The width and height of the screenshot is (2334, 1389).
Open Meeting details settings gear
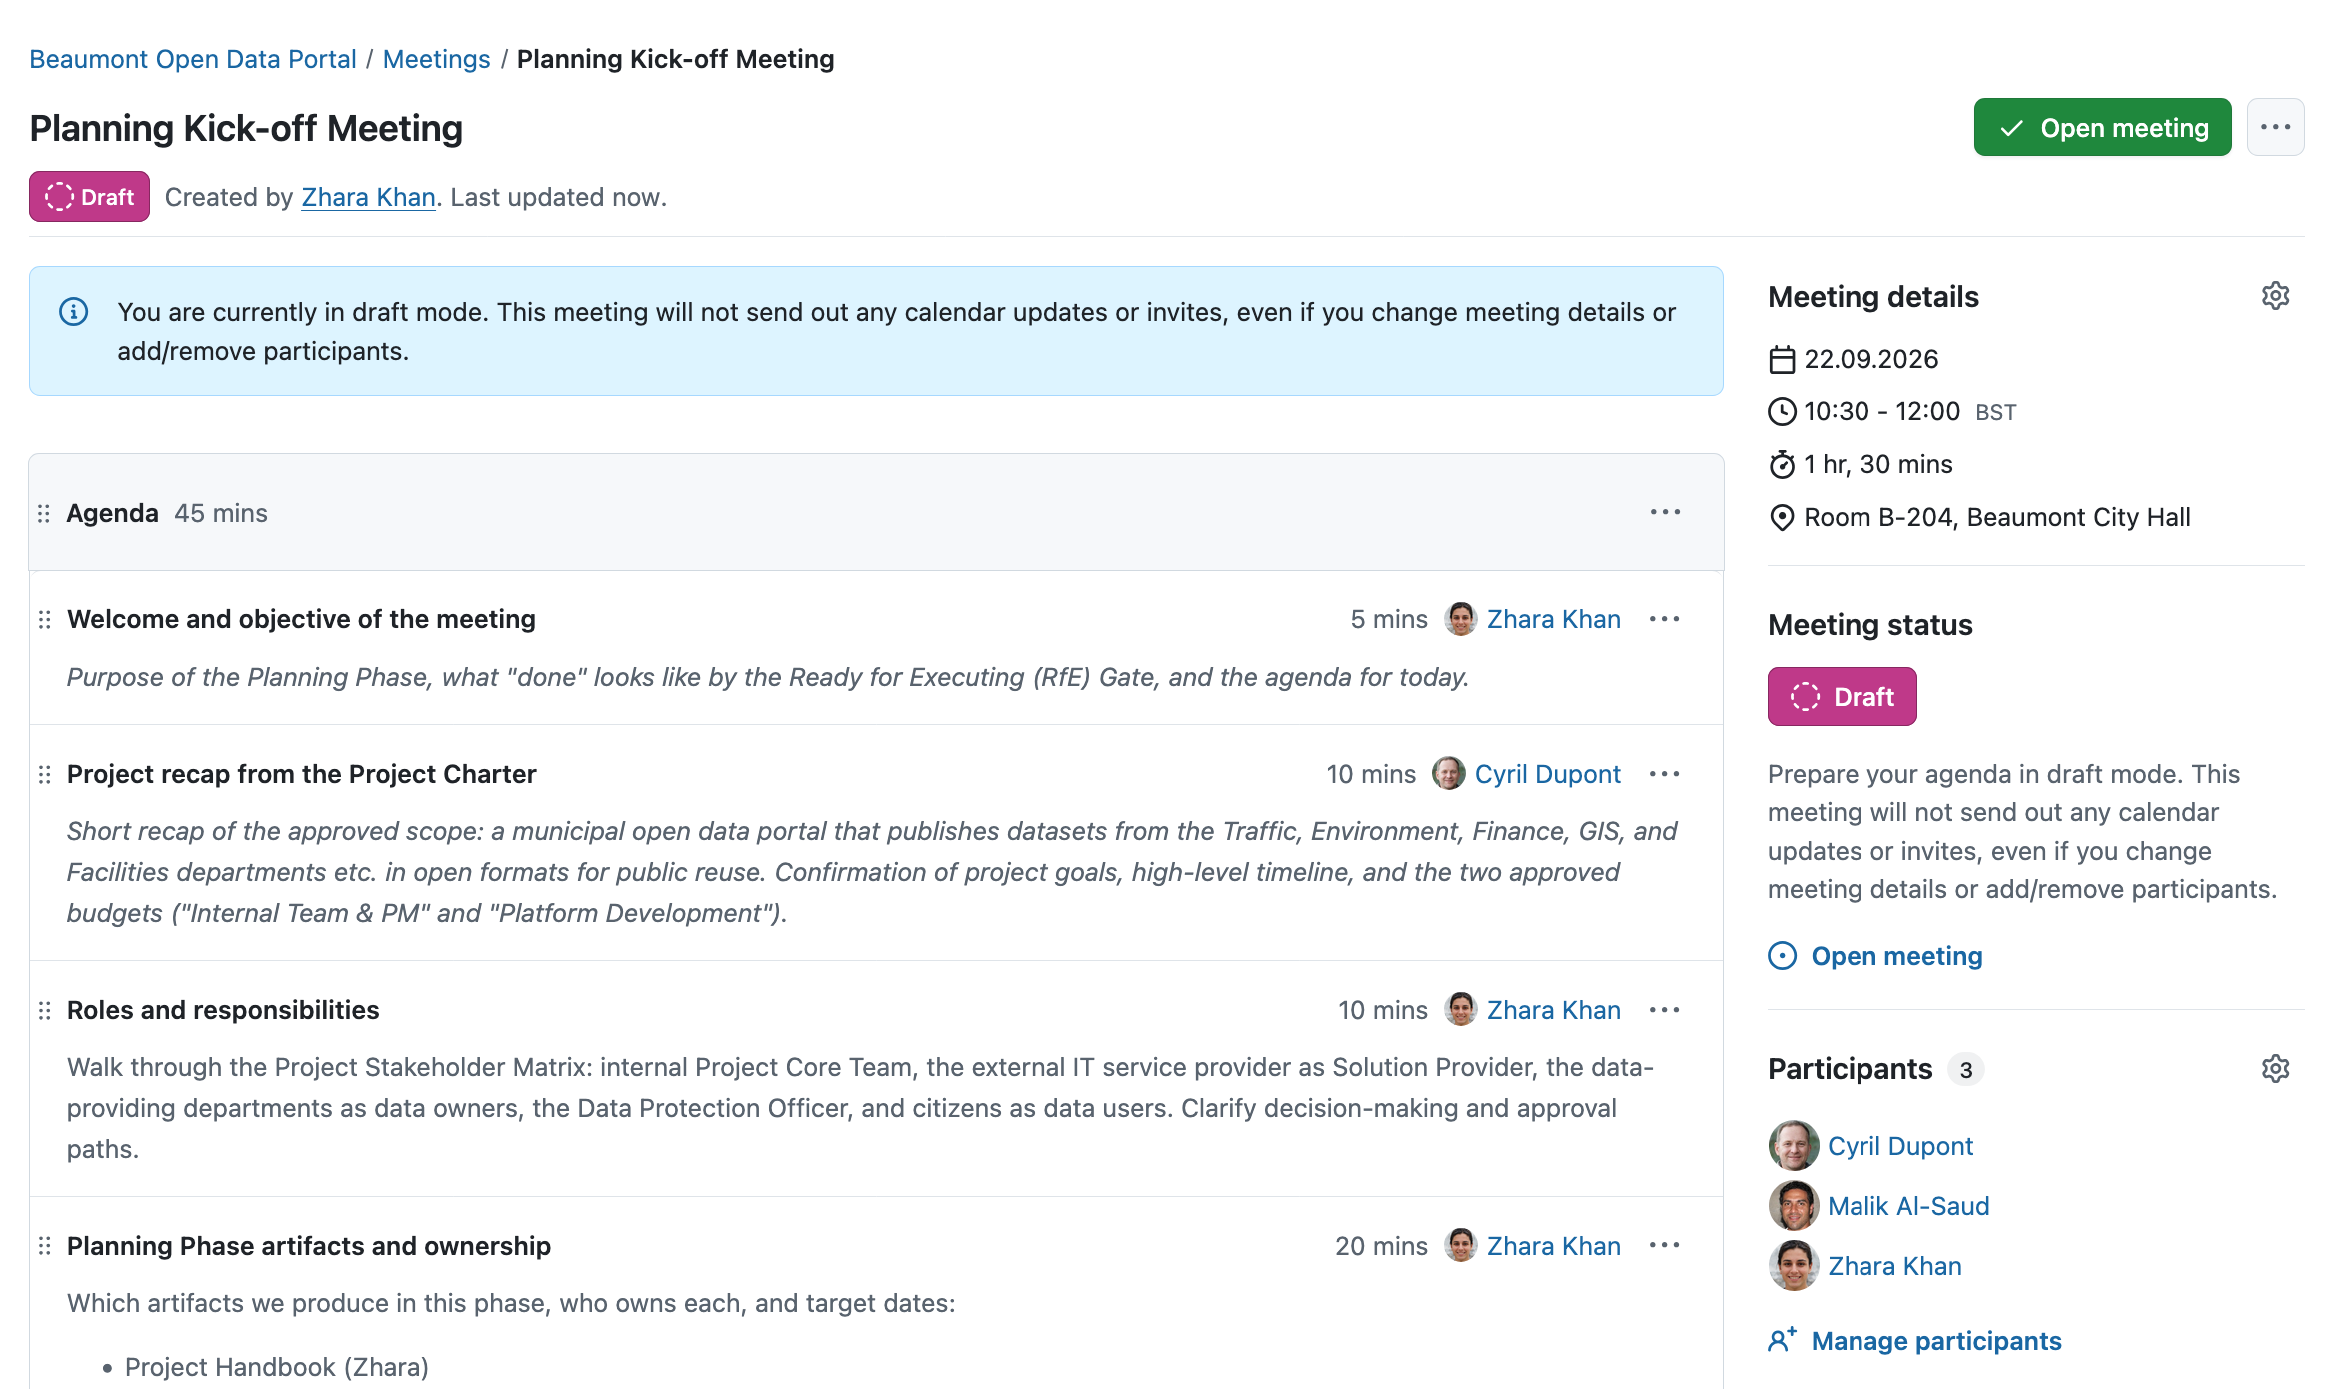click(x=2275, y=296)
